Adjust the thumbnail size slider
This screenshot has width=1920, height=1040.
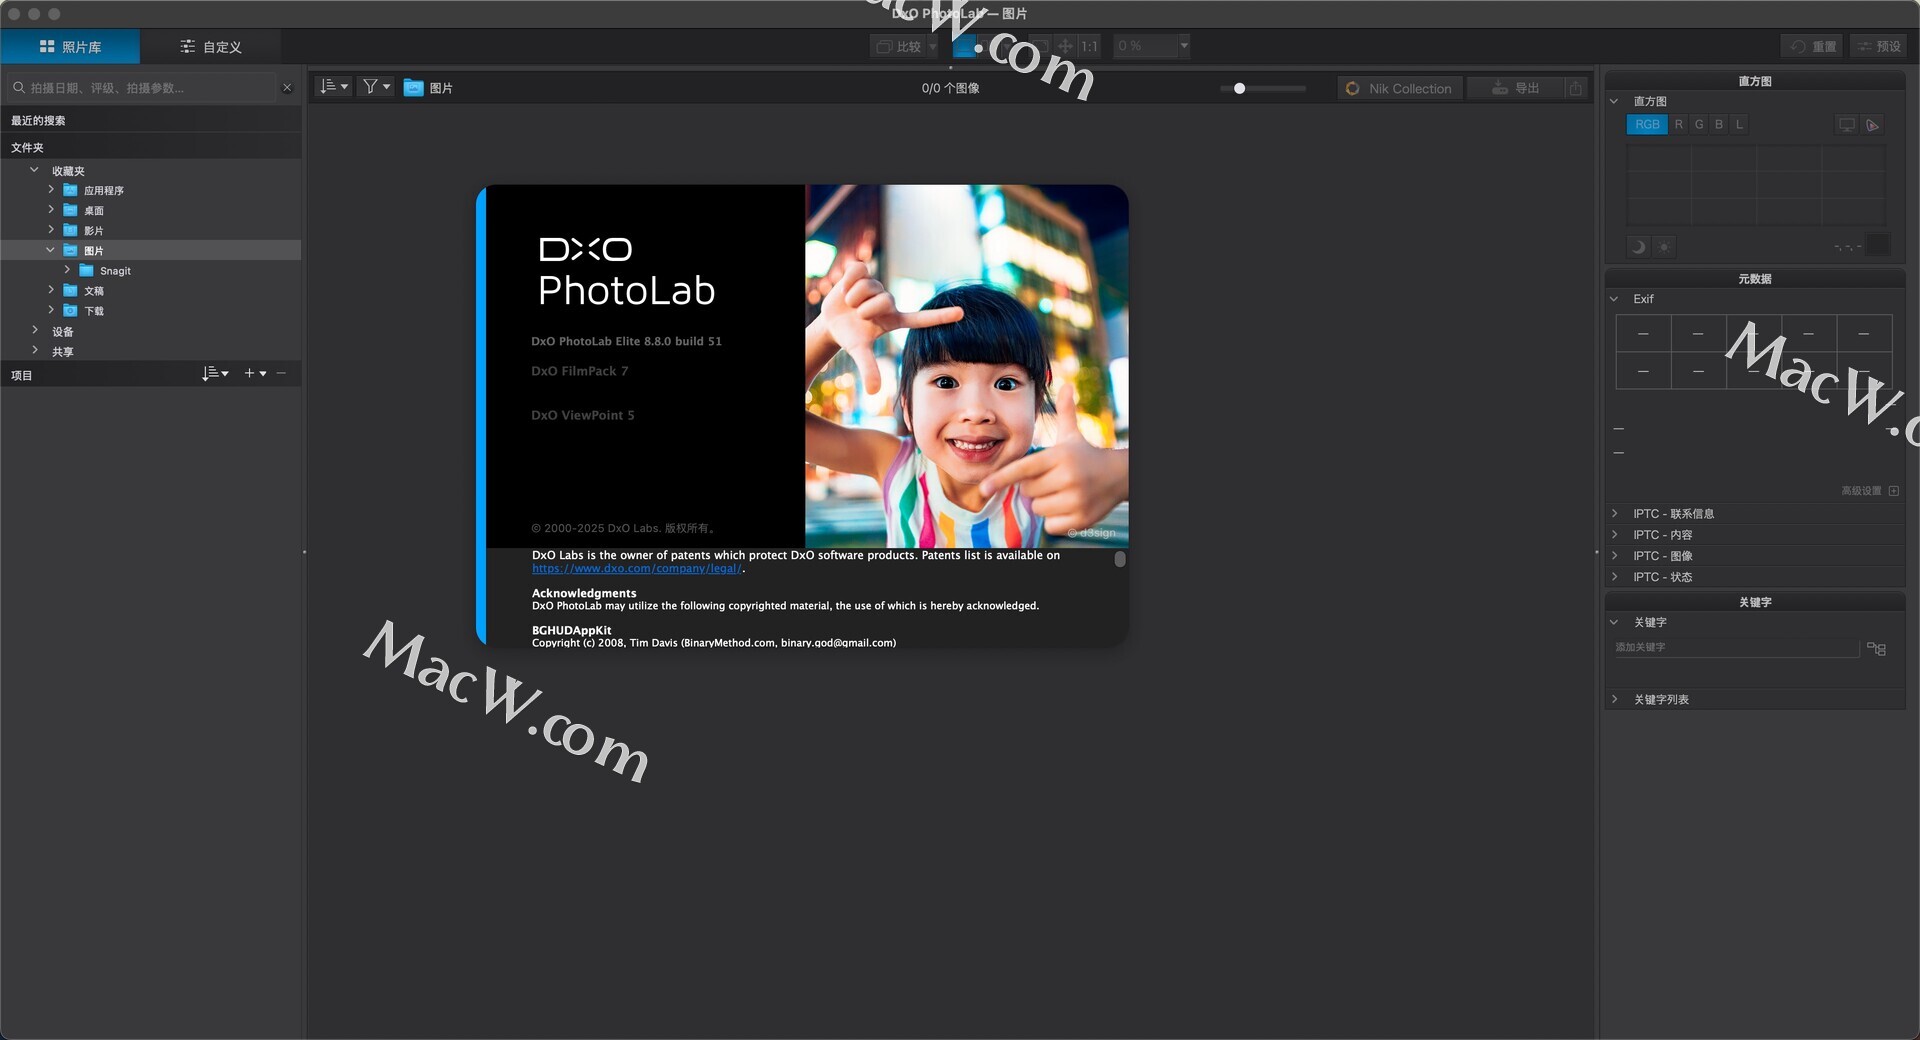(1239, 88)
